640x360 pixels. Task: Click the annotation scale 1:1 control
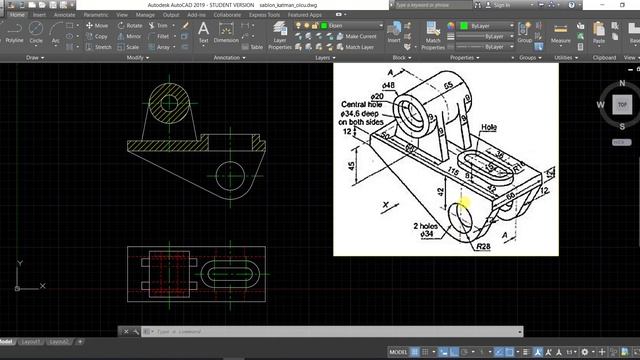tap(570, 352)
